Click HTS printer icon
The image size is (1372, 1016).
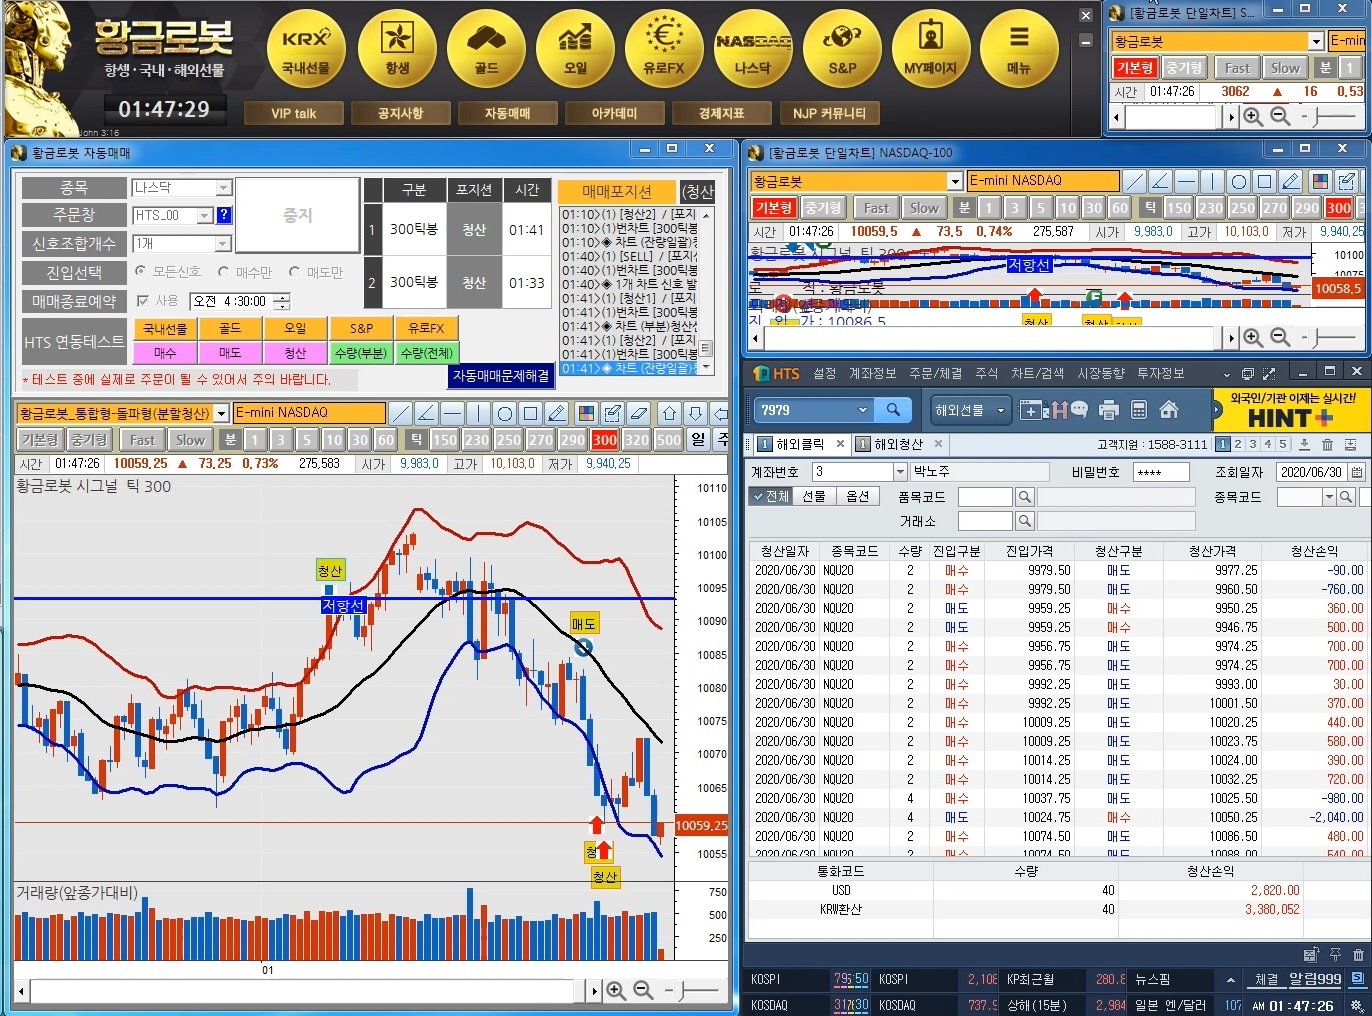point(1108,410)
